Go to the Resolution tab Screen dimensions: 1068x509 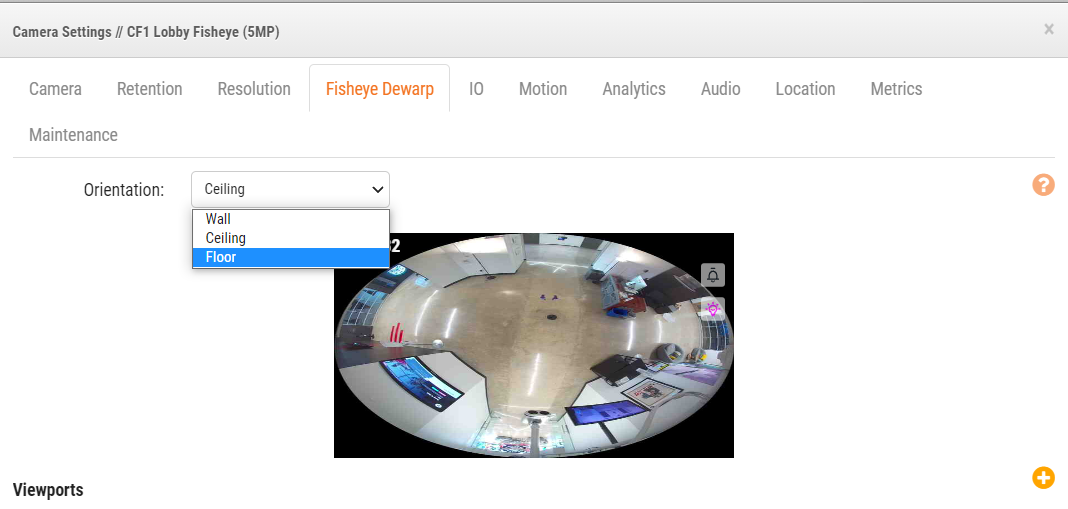coord(254,89)
